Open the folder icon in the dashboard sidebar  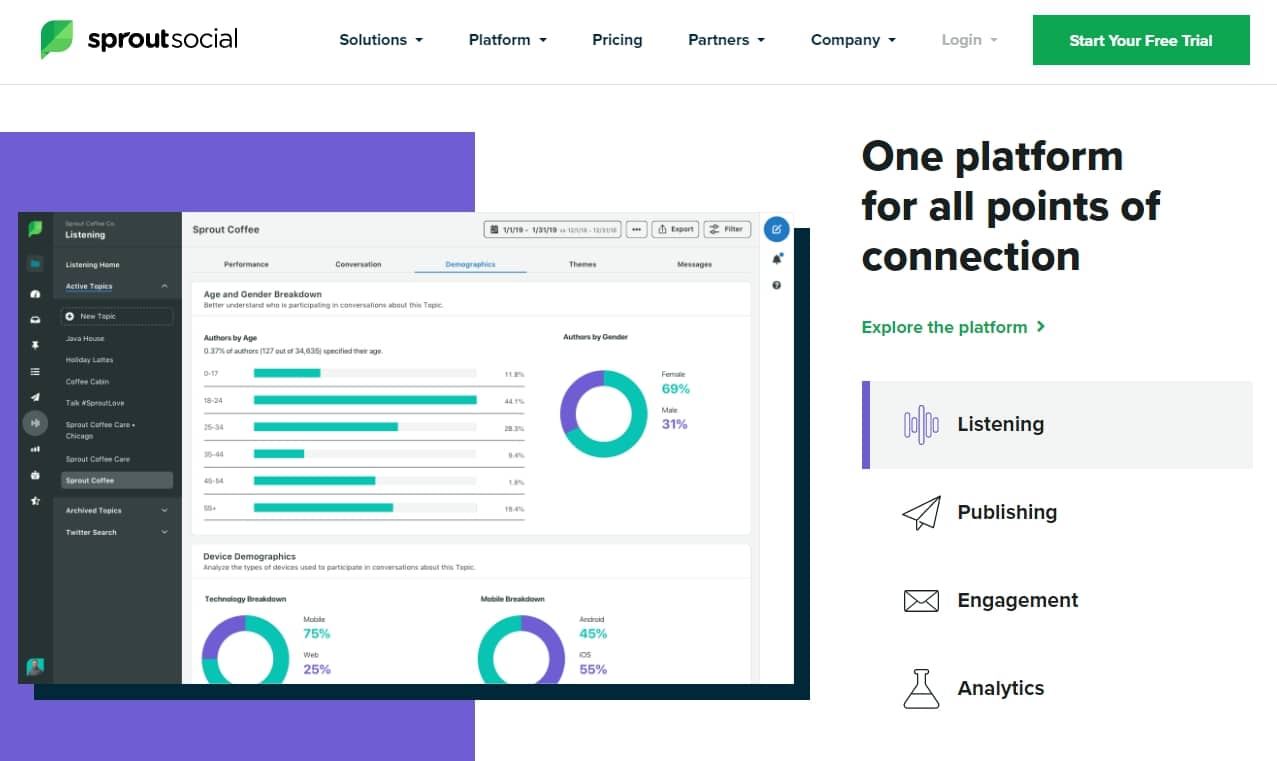pyautogui.click(x=35, y=264)
